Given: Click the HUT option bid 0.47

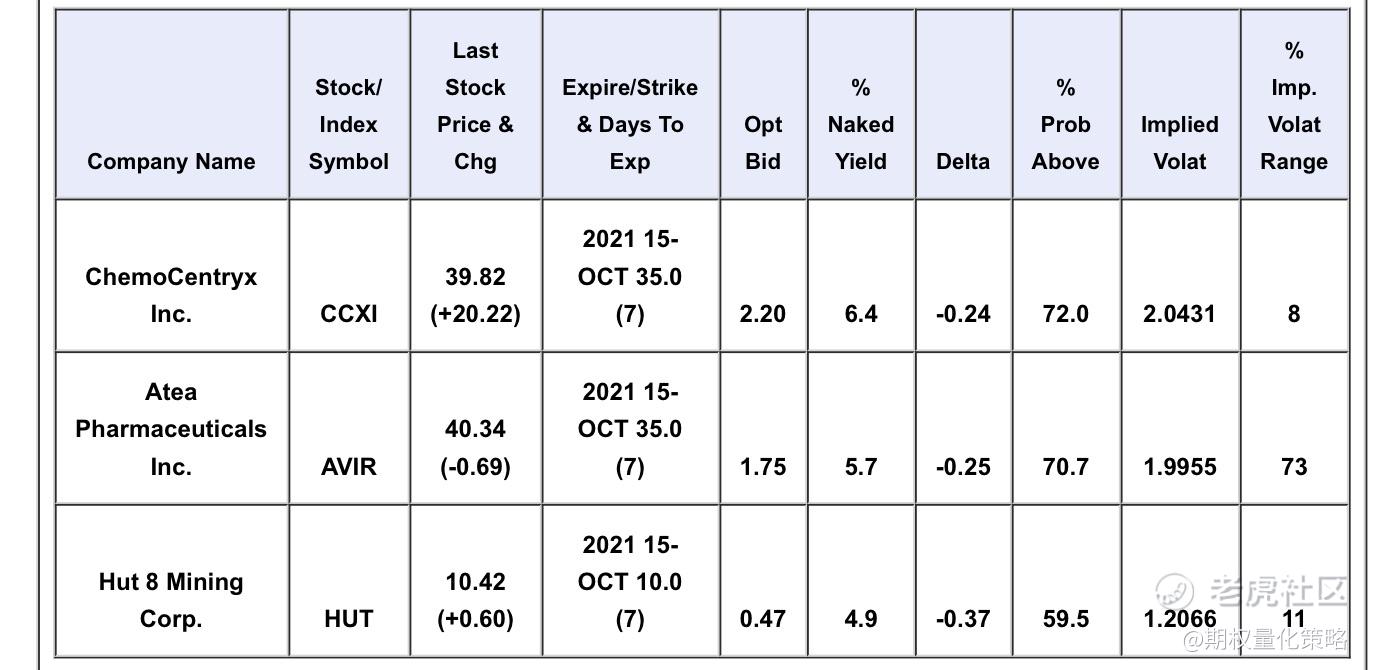Looking at the screenshot, I should [x=763, y=619].
